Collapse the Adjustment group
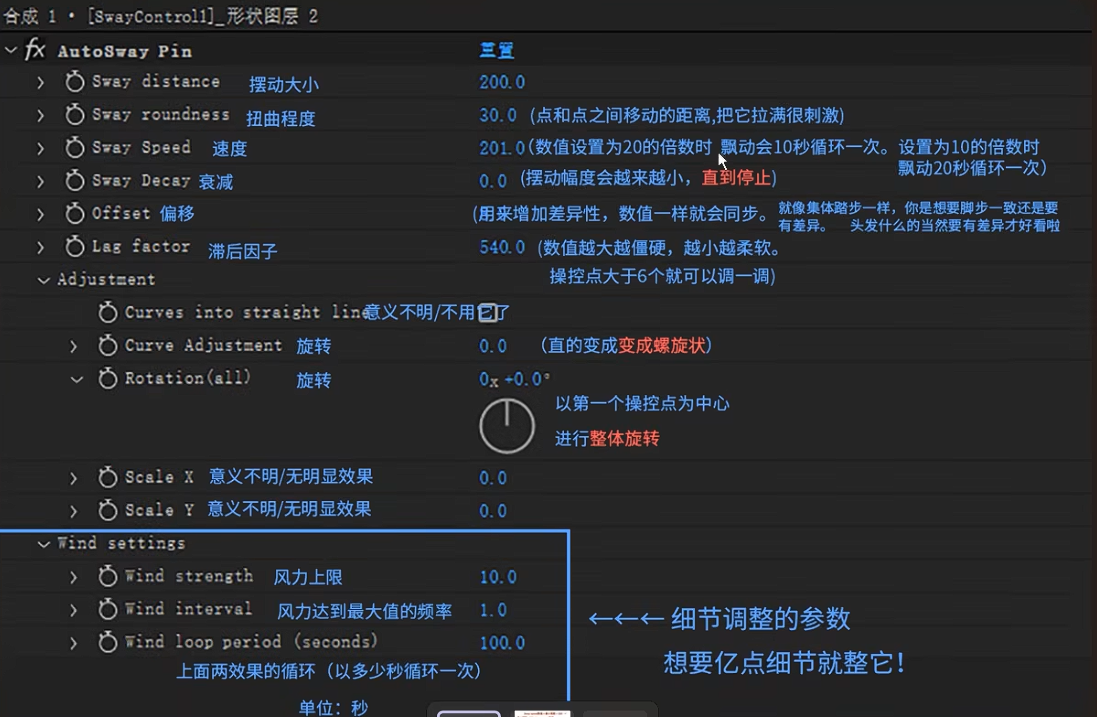 coord(42,279)
